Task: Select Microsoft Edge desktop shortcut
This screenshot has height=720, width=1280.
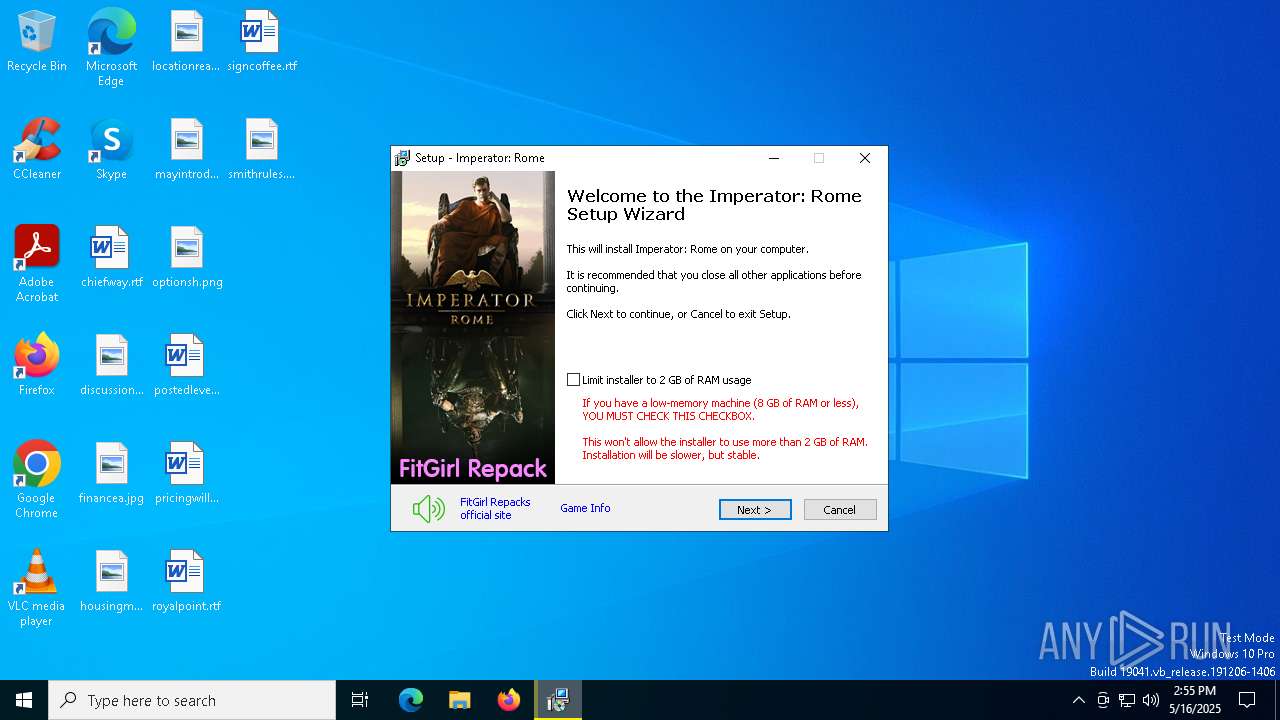Action: click(111, 48)
